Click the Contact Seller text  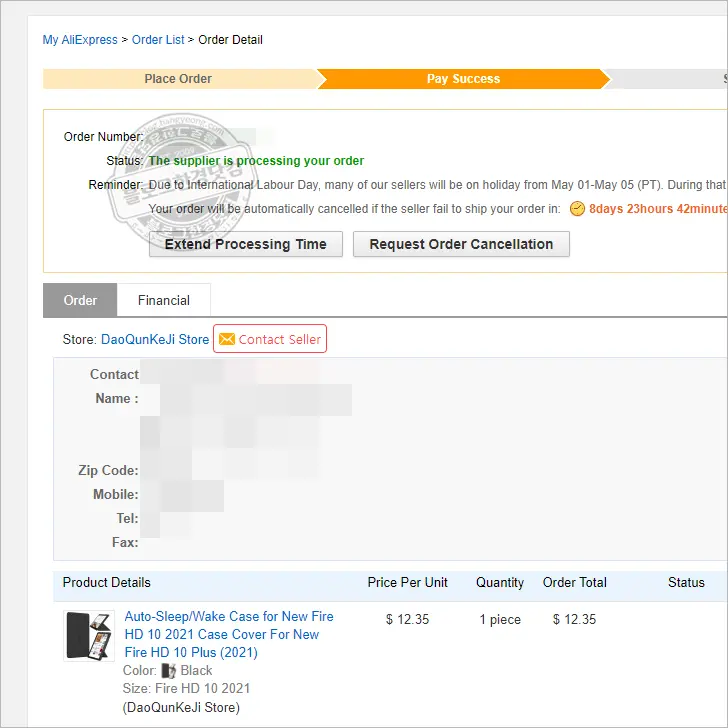click(x=280, y=339)
